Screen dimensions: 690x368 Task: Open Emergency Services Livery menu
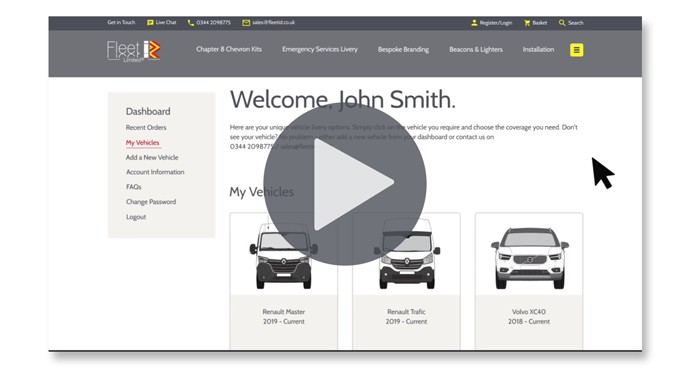(x=320, y=49)
